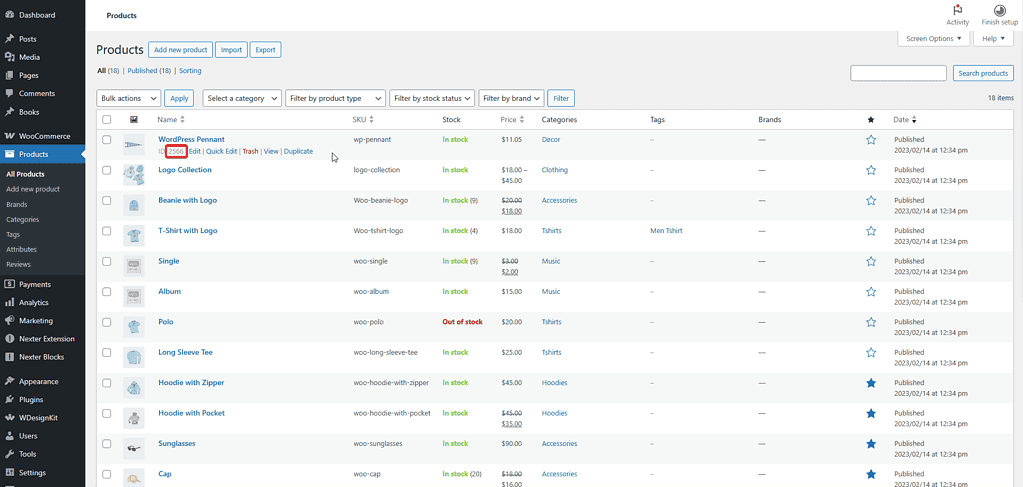The height and width of the screenshot is (487, 1023).
Task: Move WordPress Pennant to Trash
Action: [251, 151]
